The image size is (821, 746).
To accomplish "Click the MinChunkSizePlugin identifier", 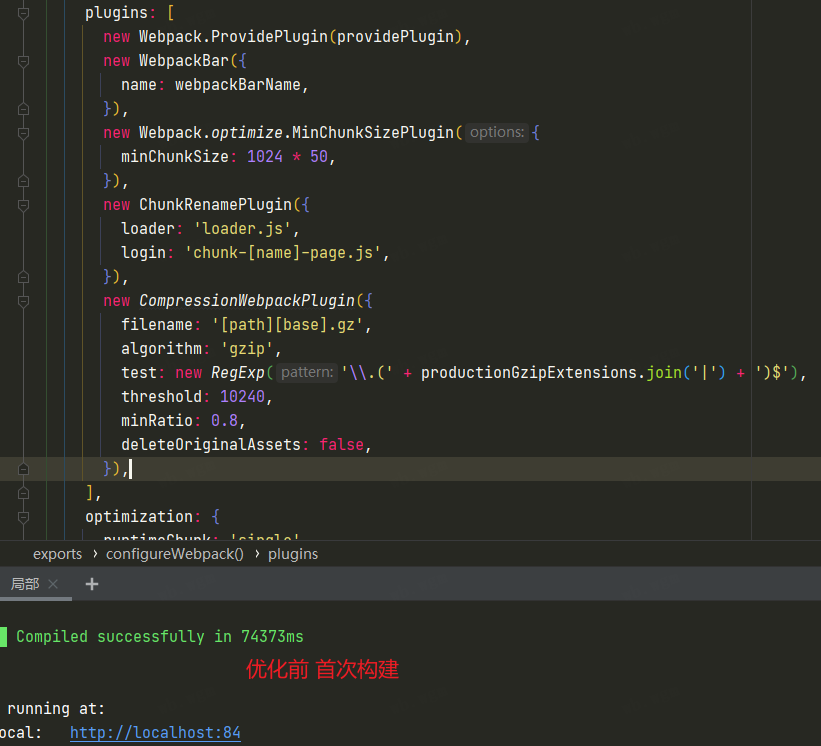I will (x=373, y=132).
